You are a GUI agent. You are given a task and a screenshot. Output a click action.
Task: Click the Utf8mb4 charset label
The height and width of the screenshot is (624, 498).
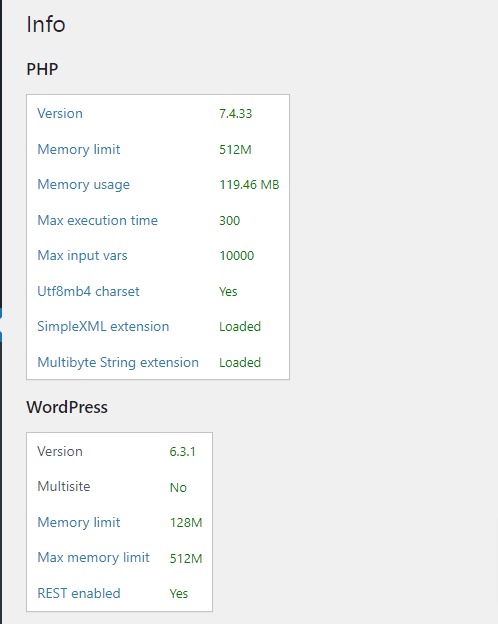click(x=88, y=291)
